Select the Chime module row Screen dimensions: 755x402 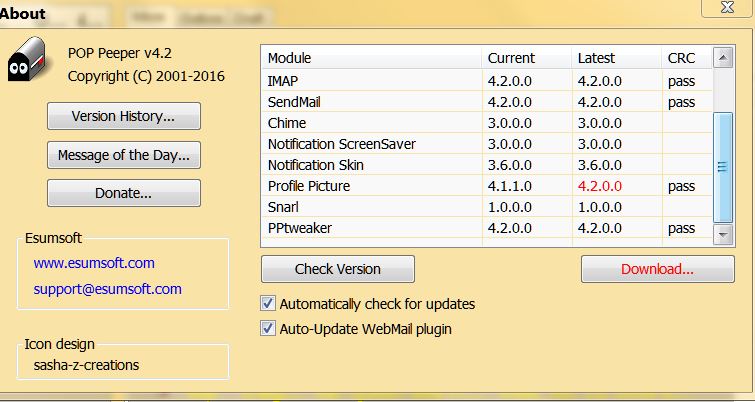487,123
